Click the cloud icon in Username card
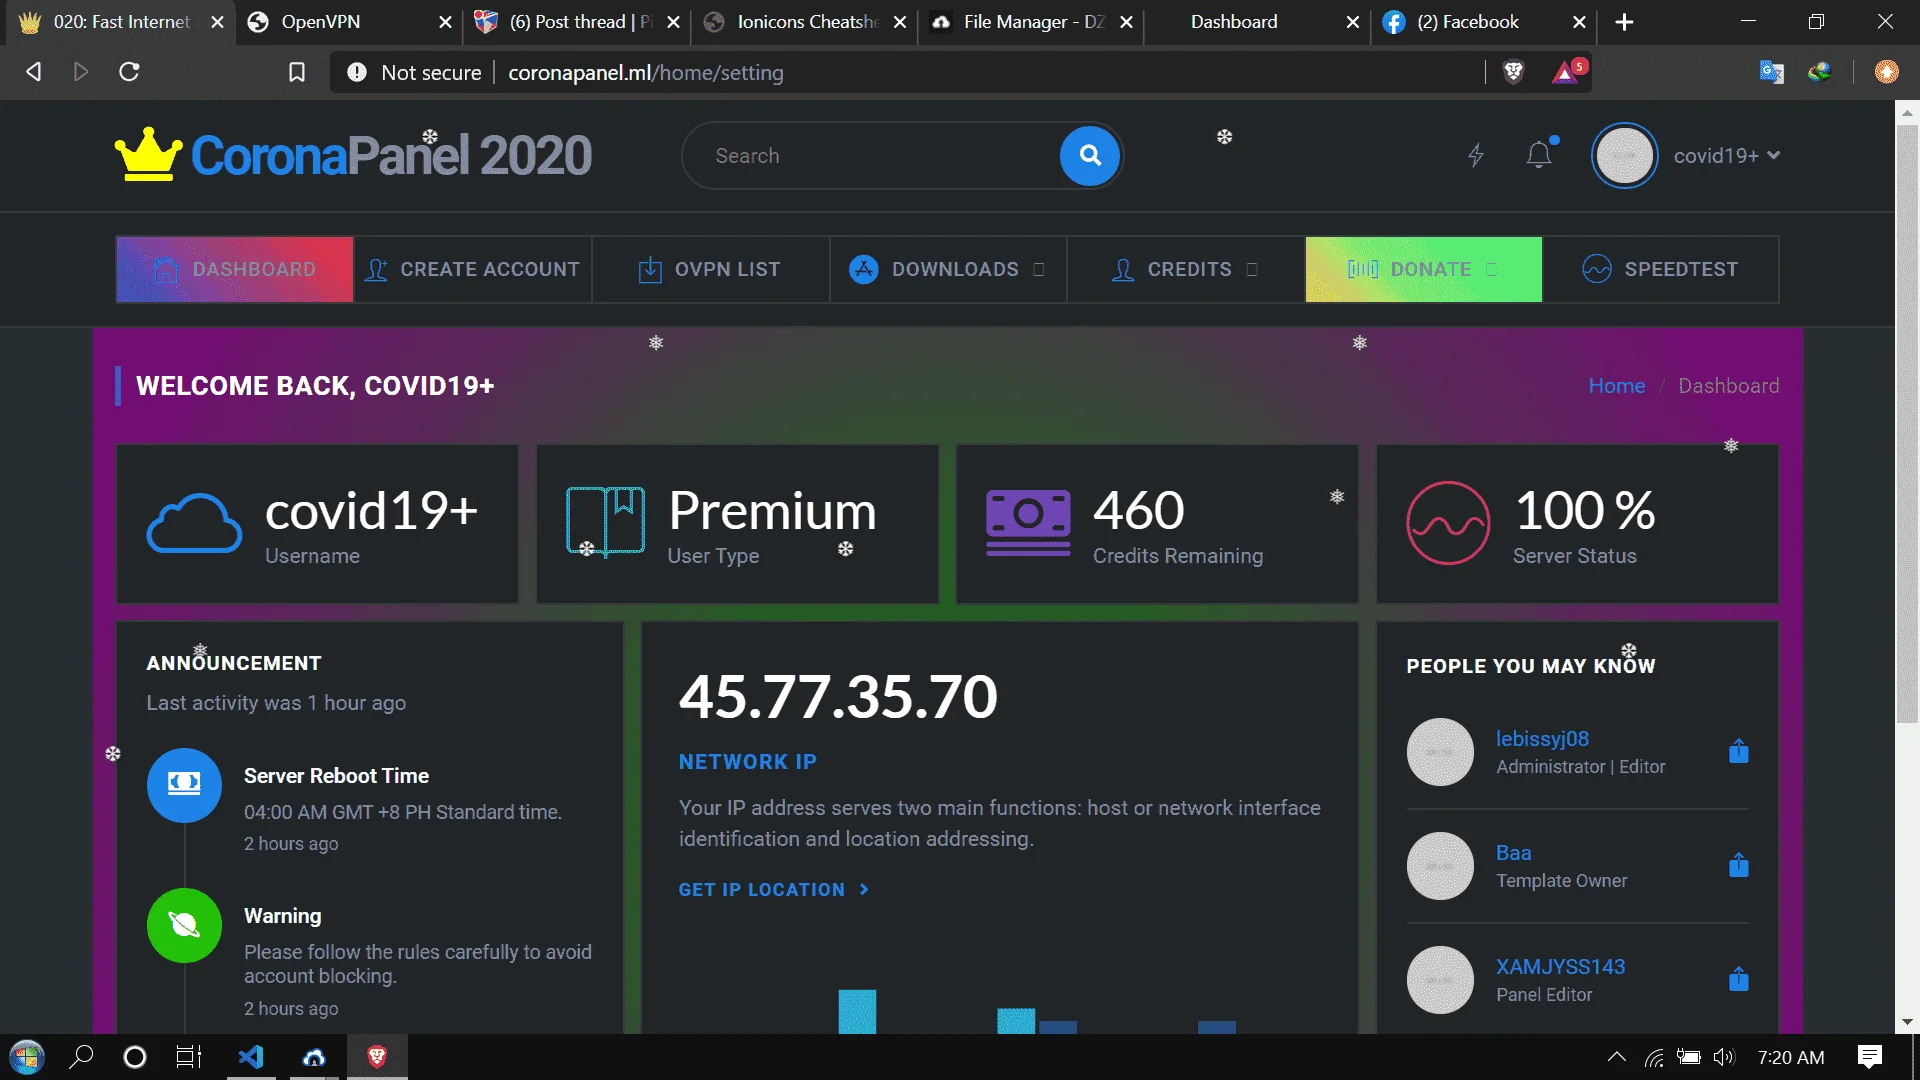The width and height of the screenshot is (1920, 1080). 194,523
